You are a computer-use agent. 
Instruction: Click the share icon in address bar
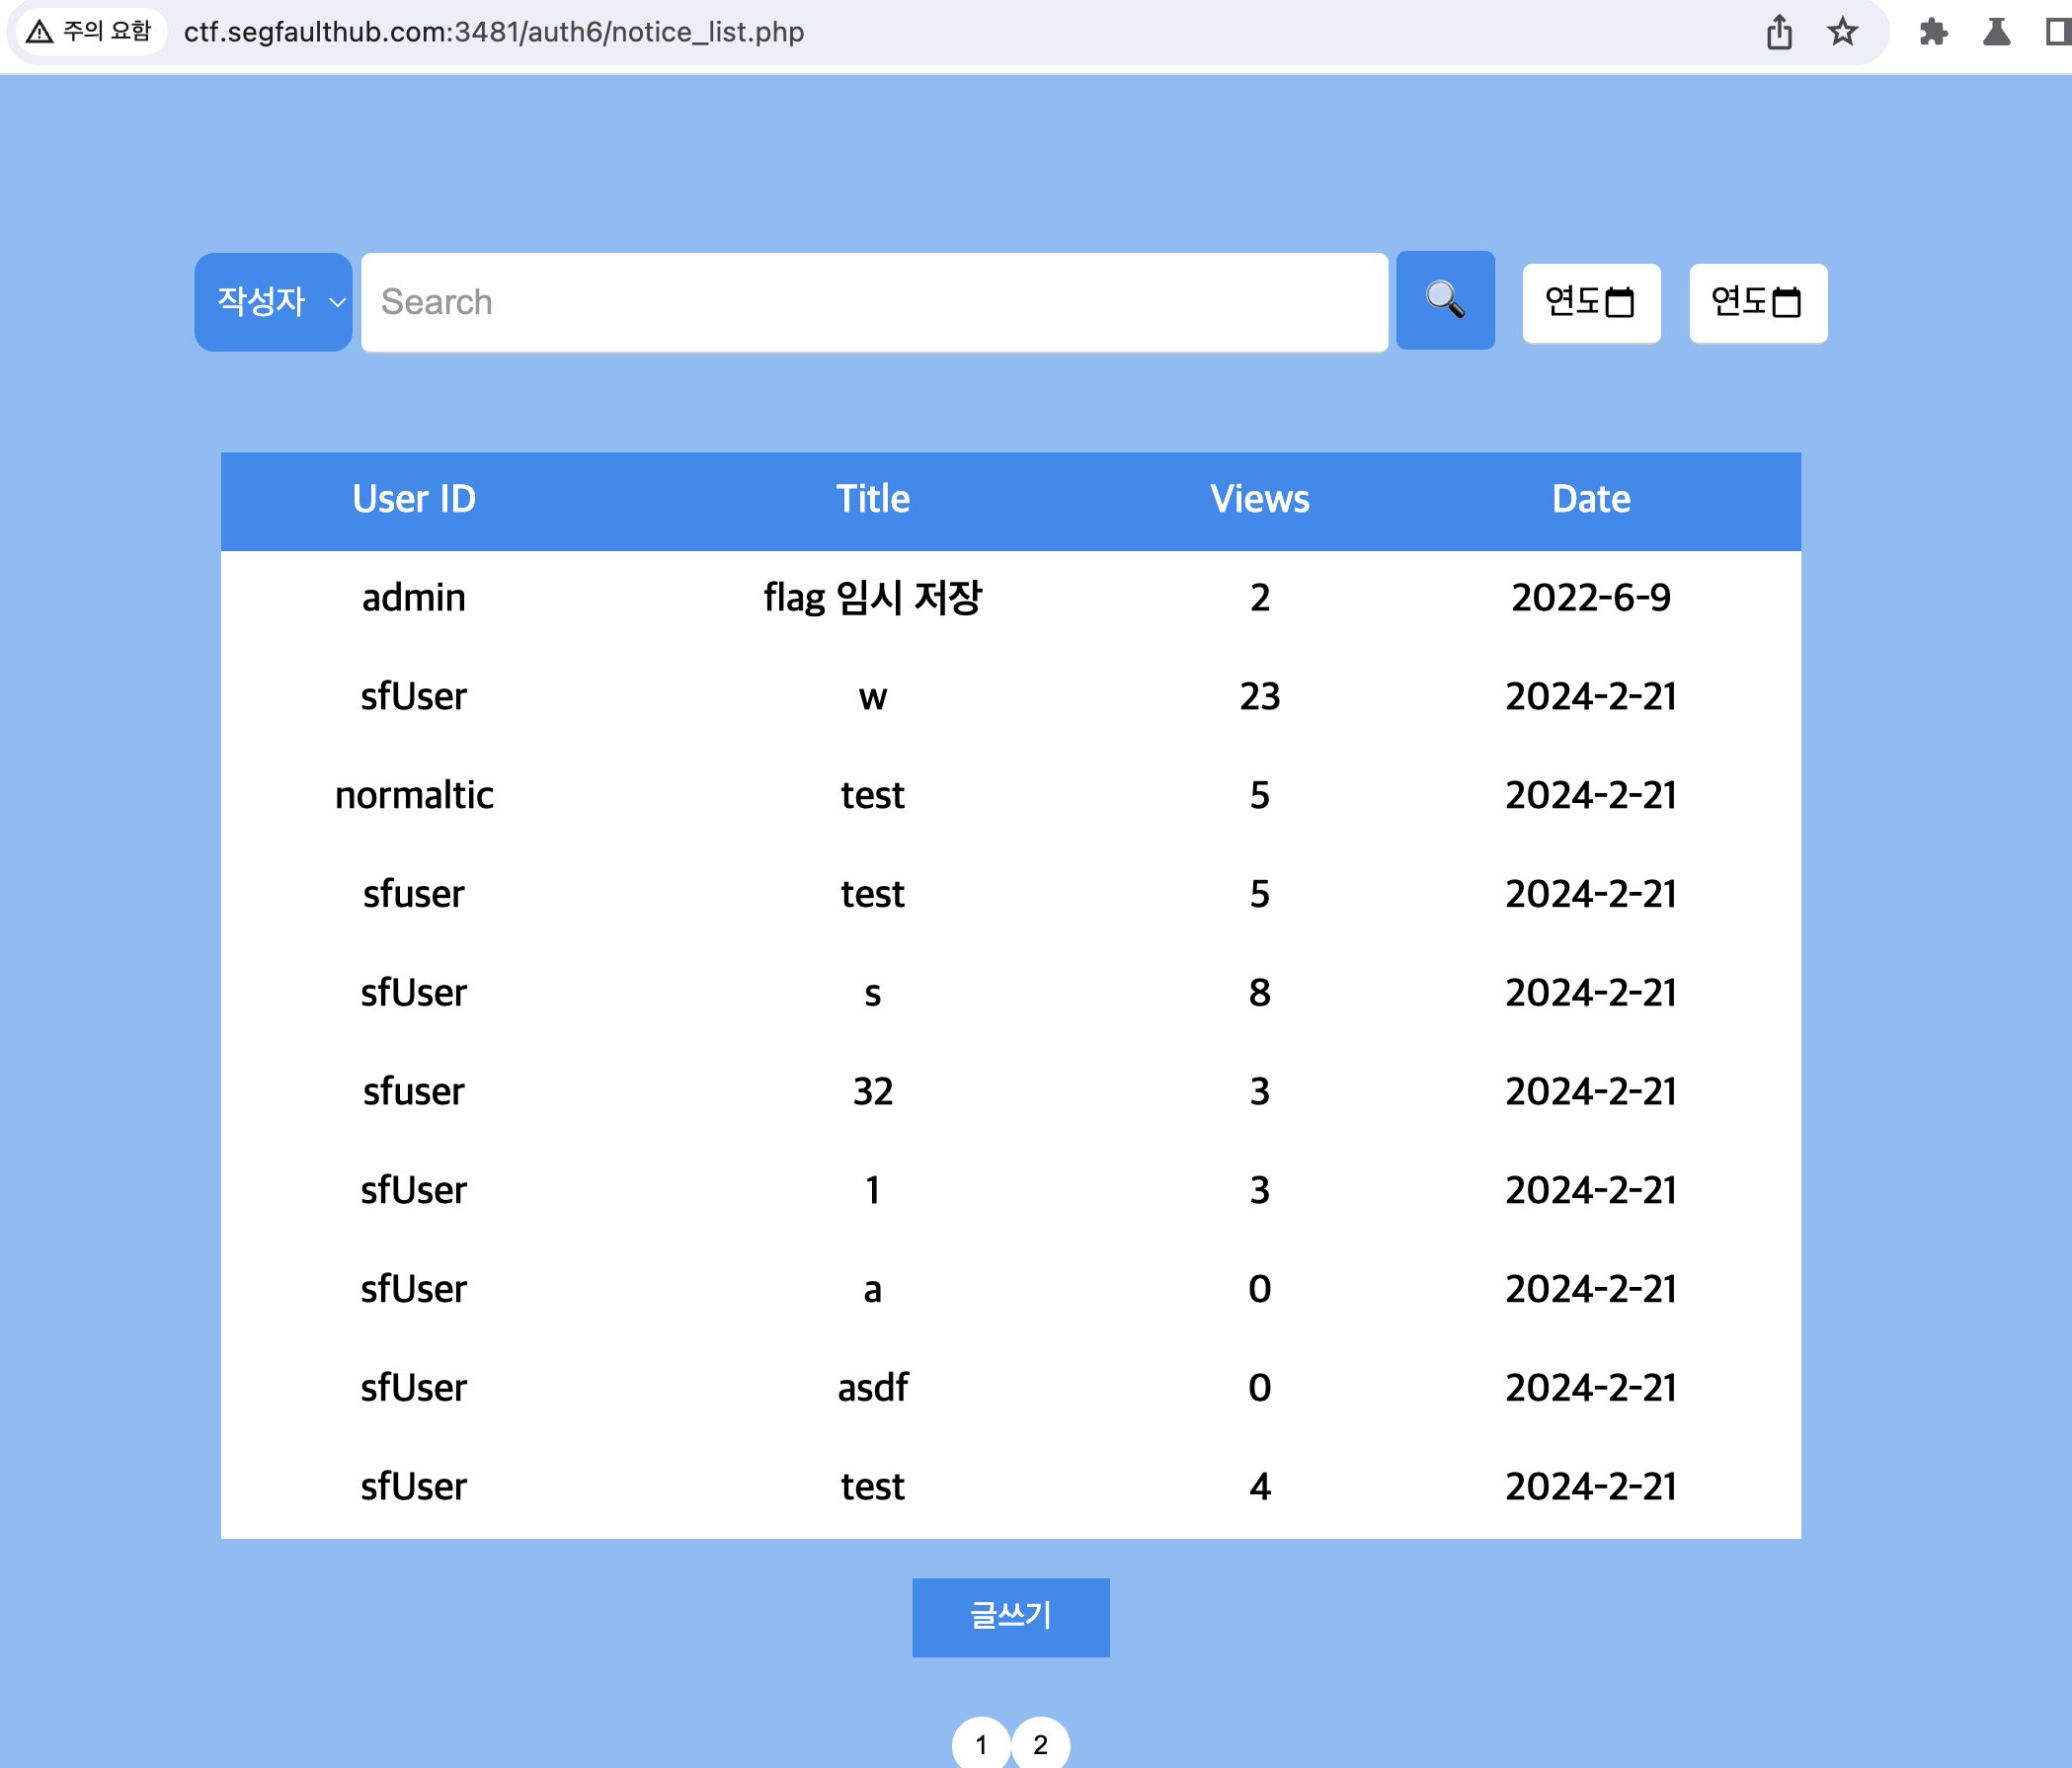pyautogui.click(x=1778, y=32)
